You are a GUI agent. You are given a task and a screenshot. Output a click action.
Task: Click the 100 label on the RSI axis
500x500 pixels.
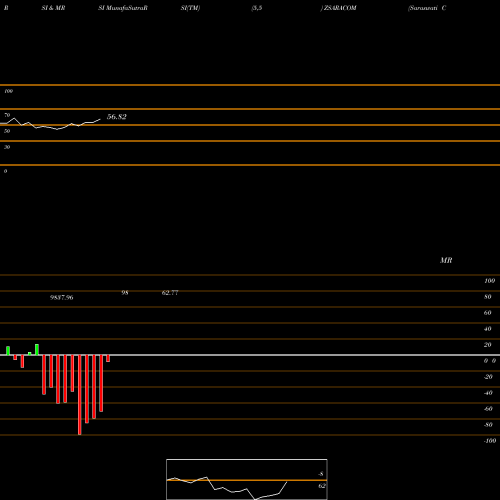pos(8,91)
